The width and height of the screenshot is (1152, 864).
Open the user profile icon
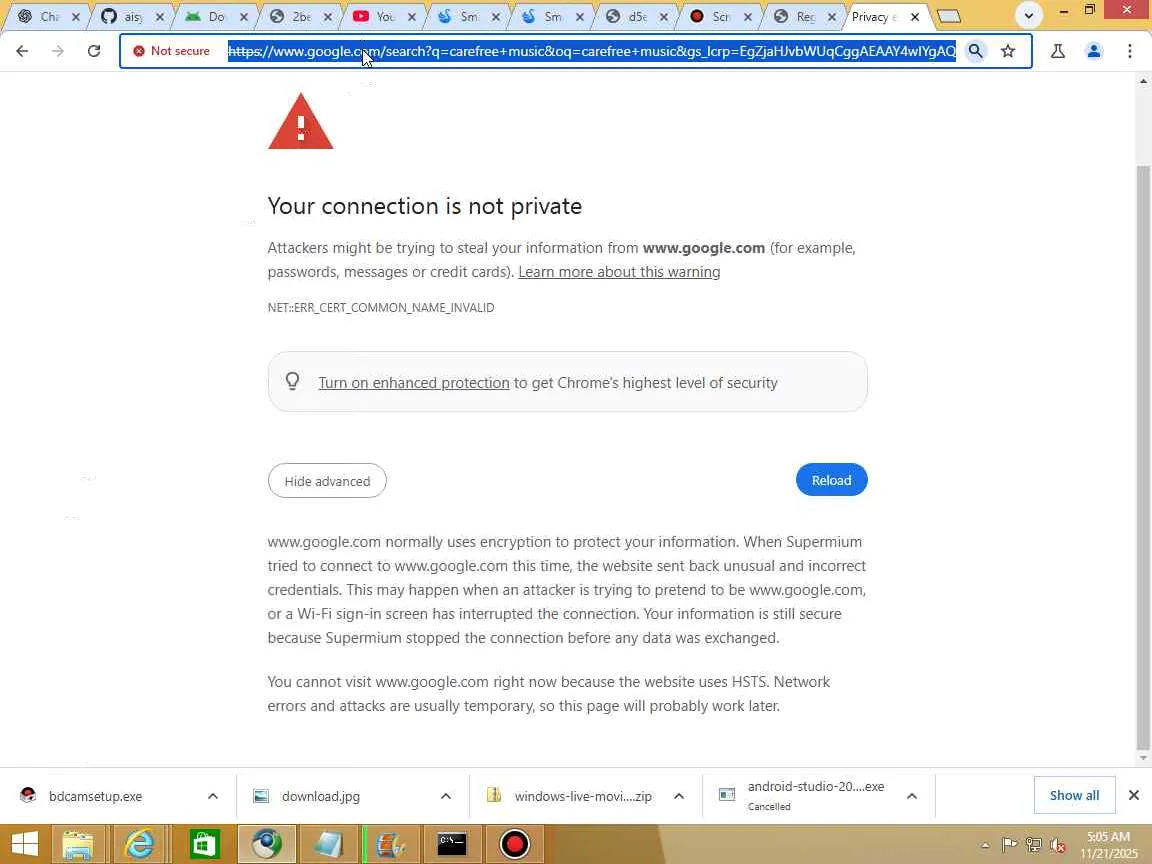tap(1094, 51)
